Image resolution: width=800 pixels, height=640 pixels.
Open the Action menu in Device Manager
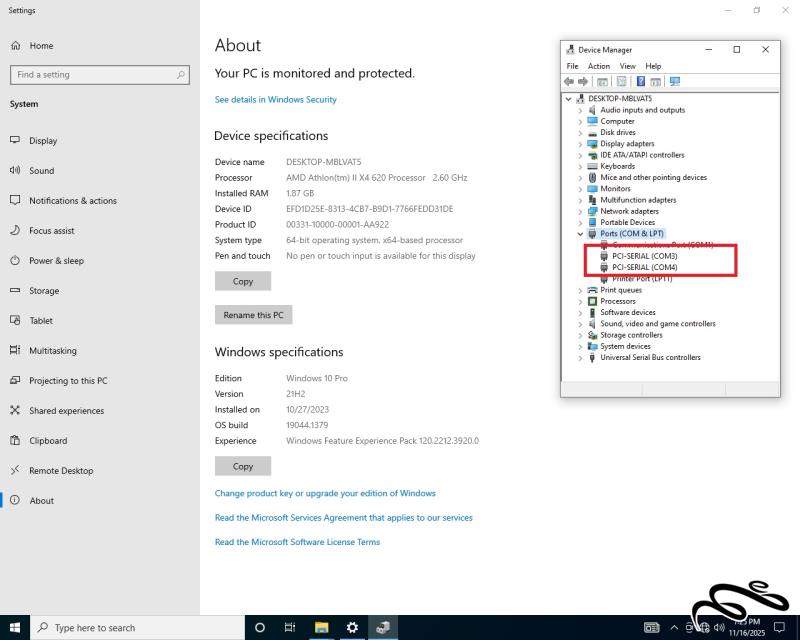(x=599, y=66)
